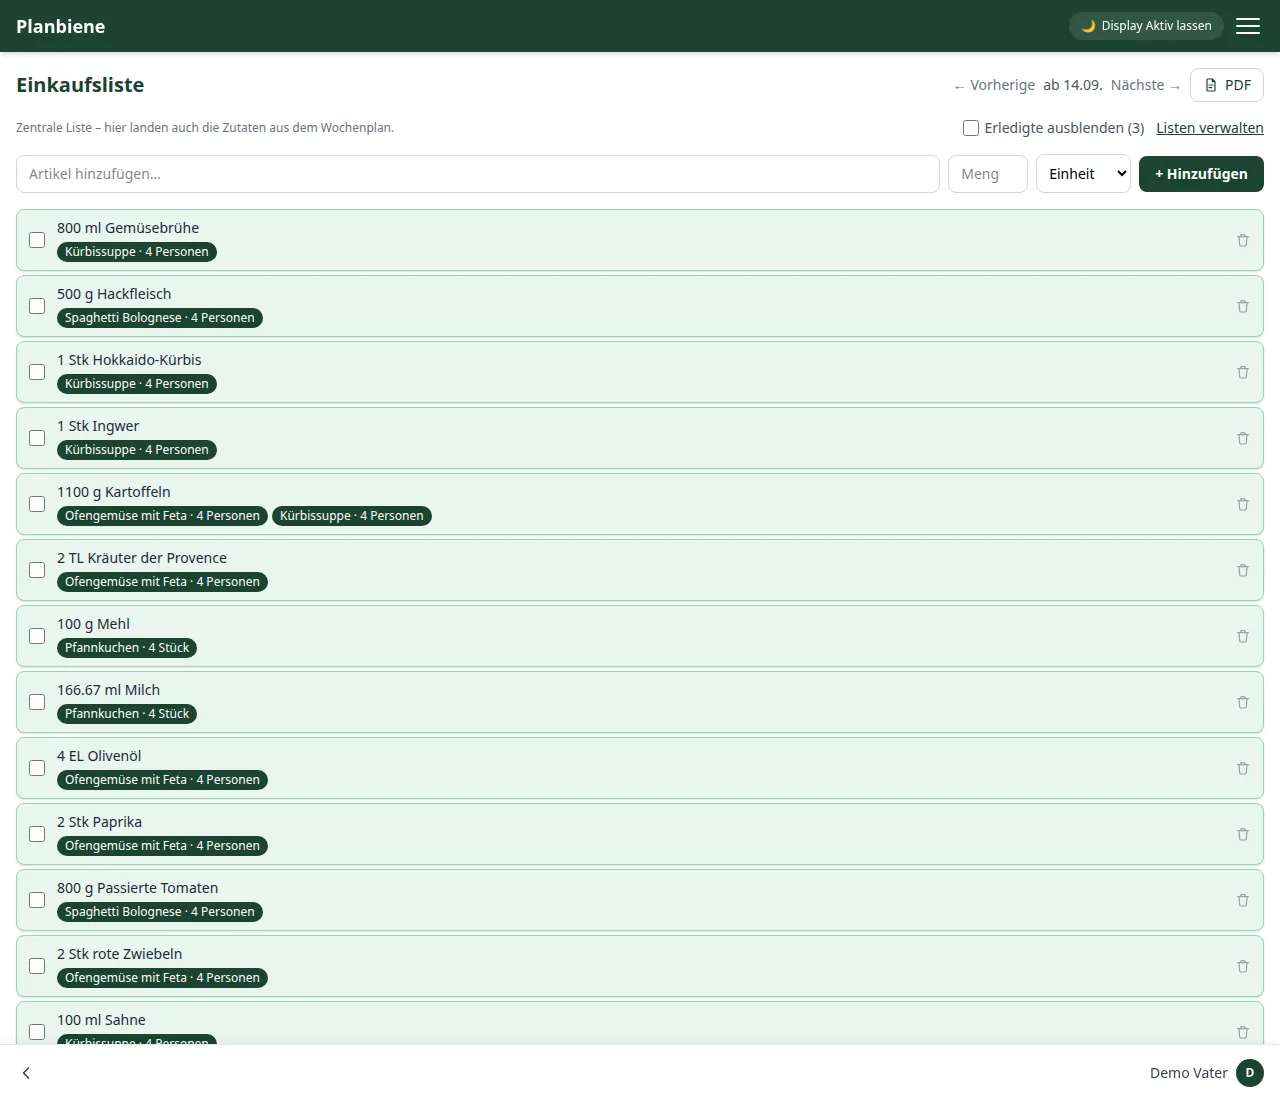Click the Hinzufügen button

(1201, 174)
